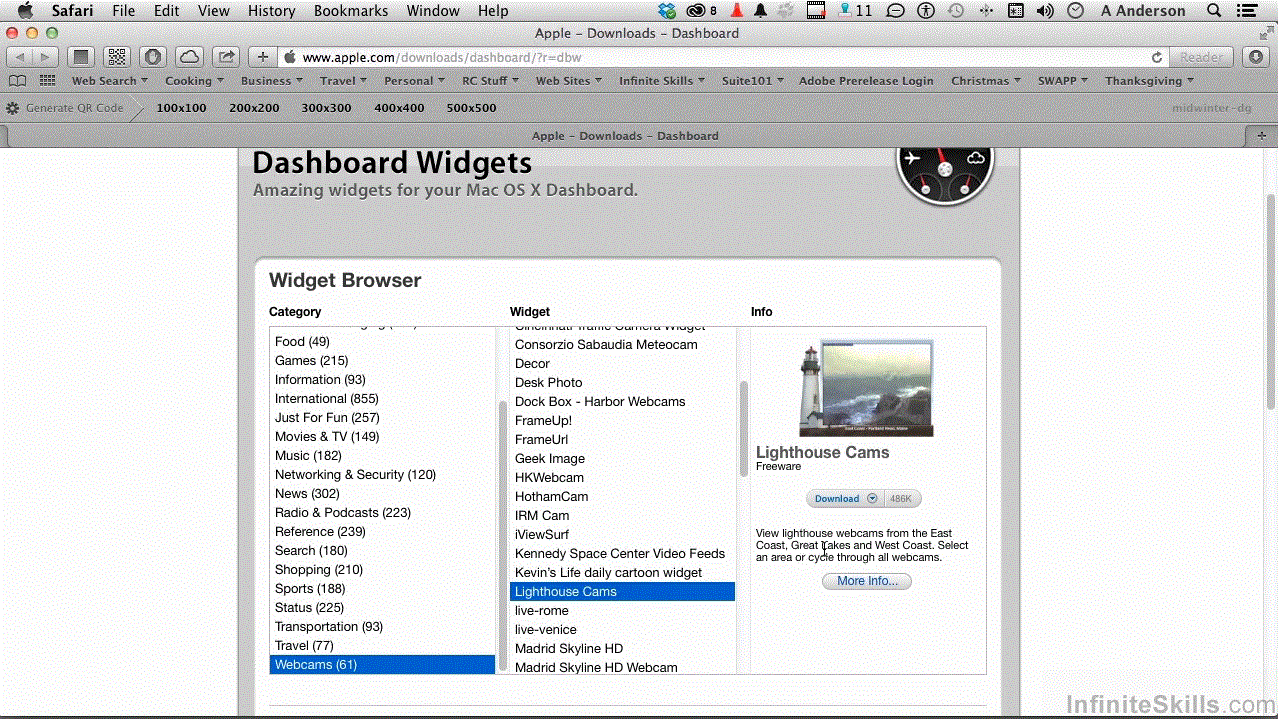Image resolution: width=1278 pixels, height=719 pixels.
Task: Click the Reader button
Action: point(1201,57)
